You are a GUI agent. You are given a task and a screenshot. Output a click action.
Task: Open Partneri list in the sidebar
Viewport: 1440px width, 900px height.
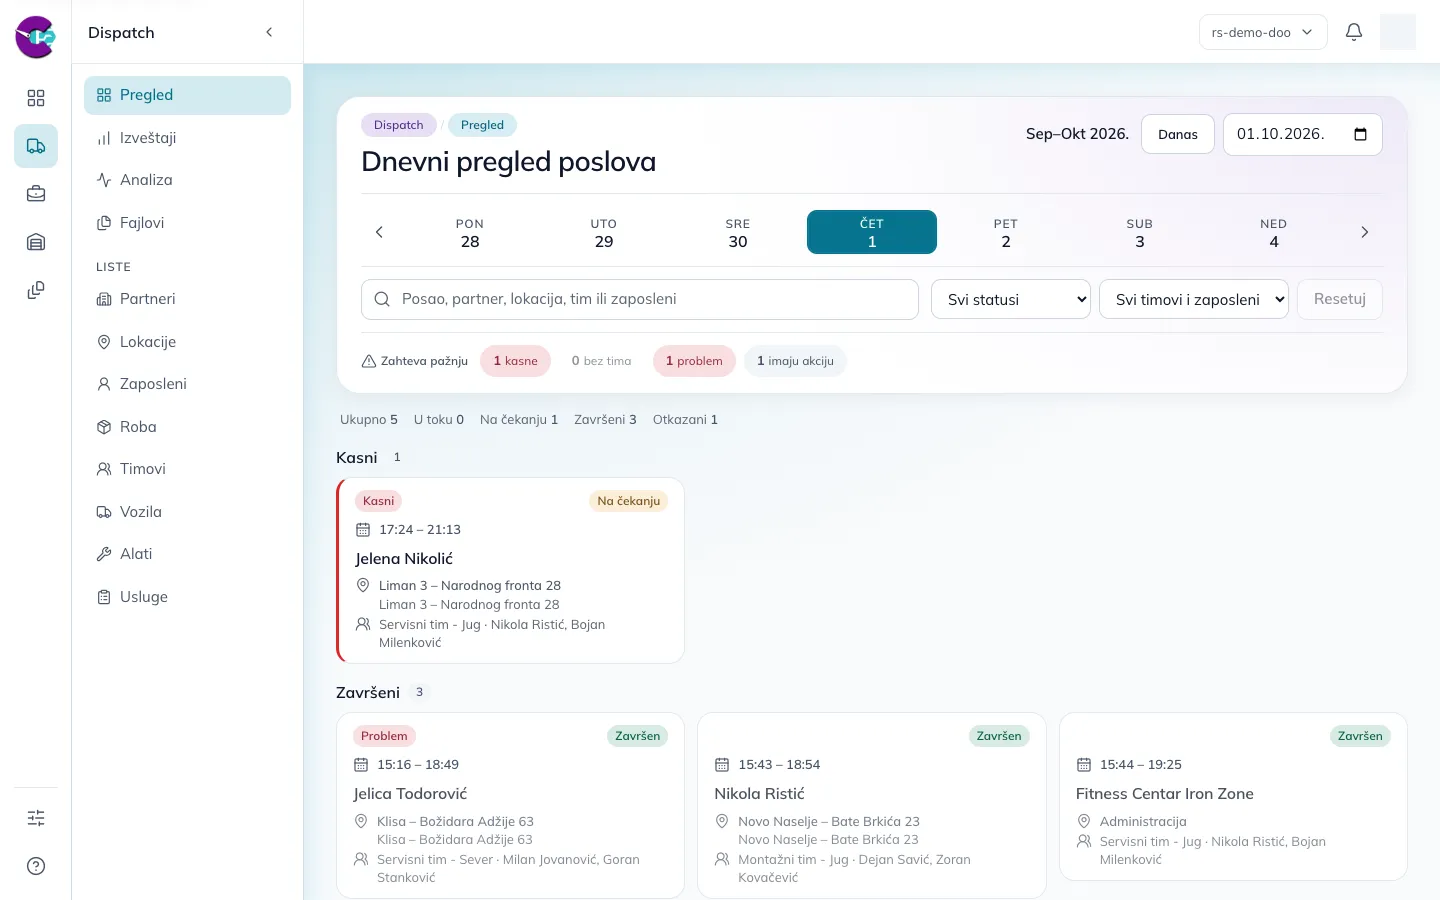pos(188,299)
